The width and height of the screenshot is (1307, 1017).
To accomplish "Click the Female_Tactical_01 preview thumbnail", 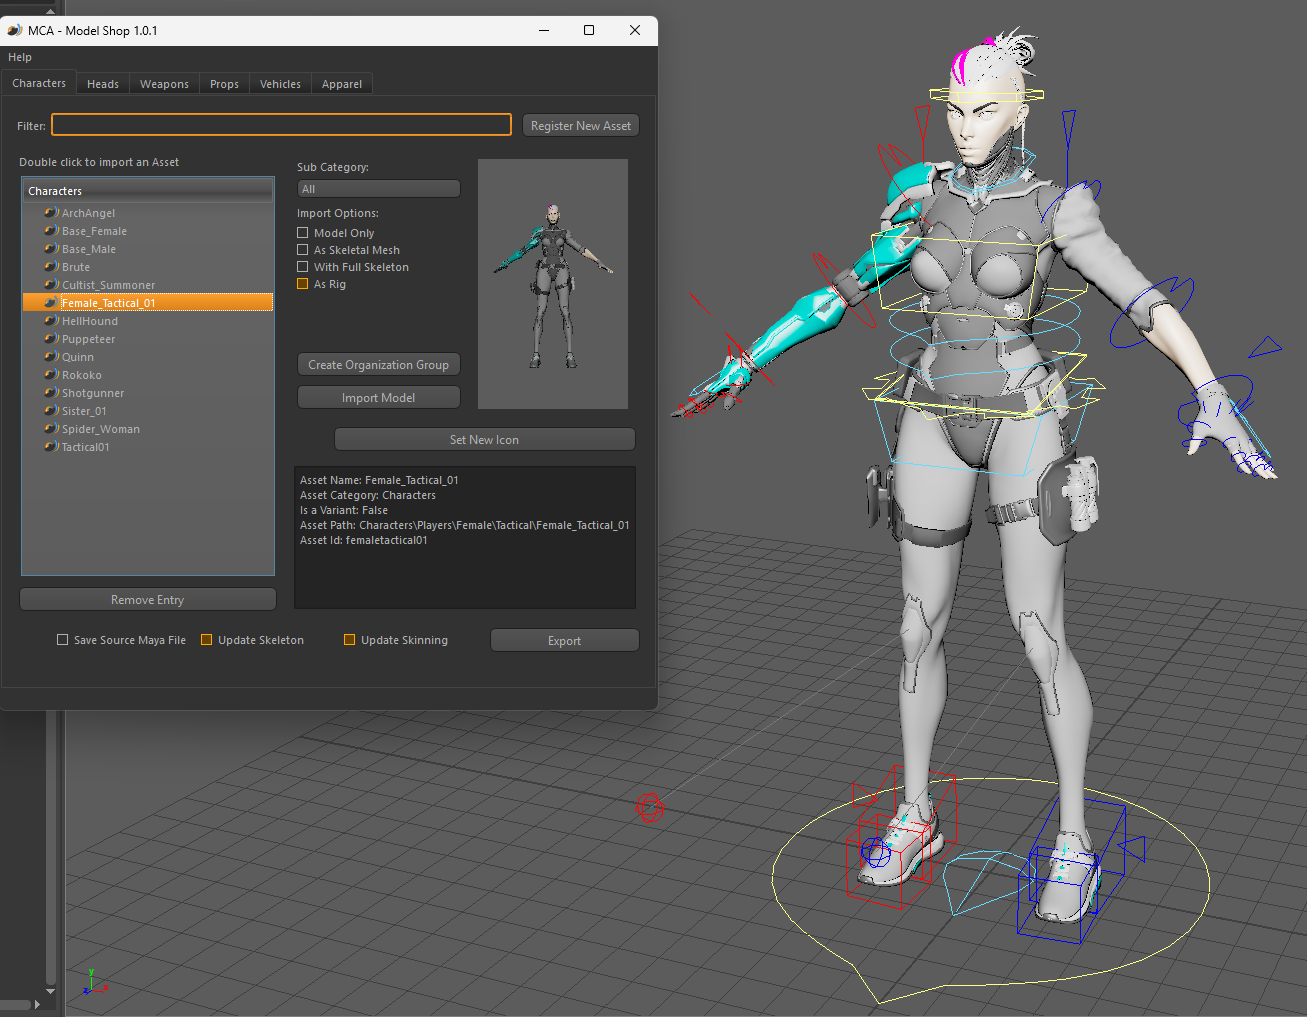I will pyautogui.click(x=552, y=283).
